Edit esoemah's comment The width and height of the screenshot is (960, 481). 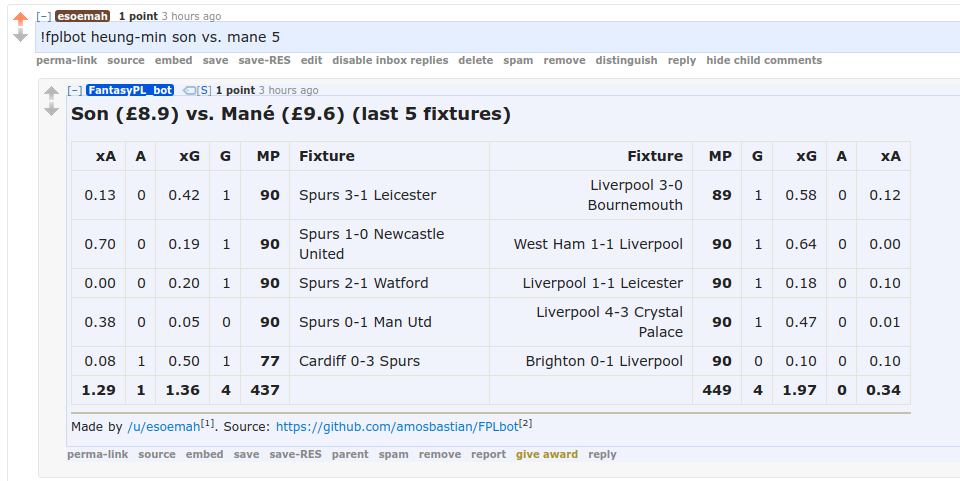tap(312, 60)
